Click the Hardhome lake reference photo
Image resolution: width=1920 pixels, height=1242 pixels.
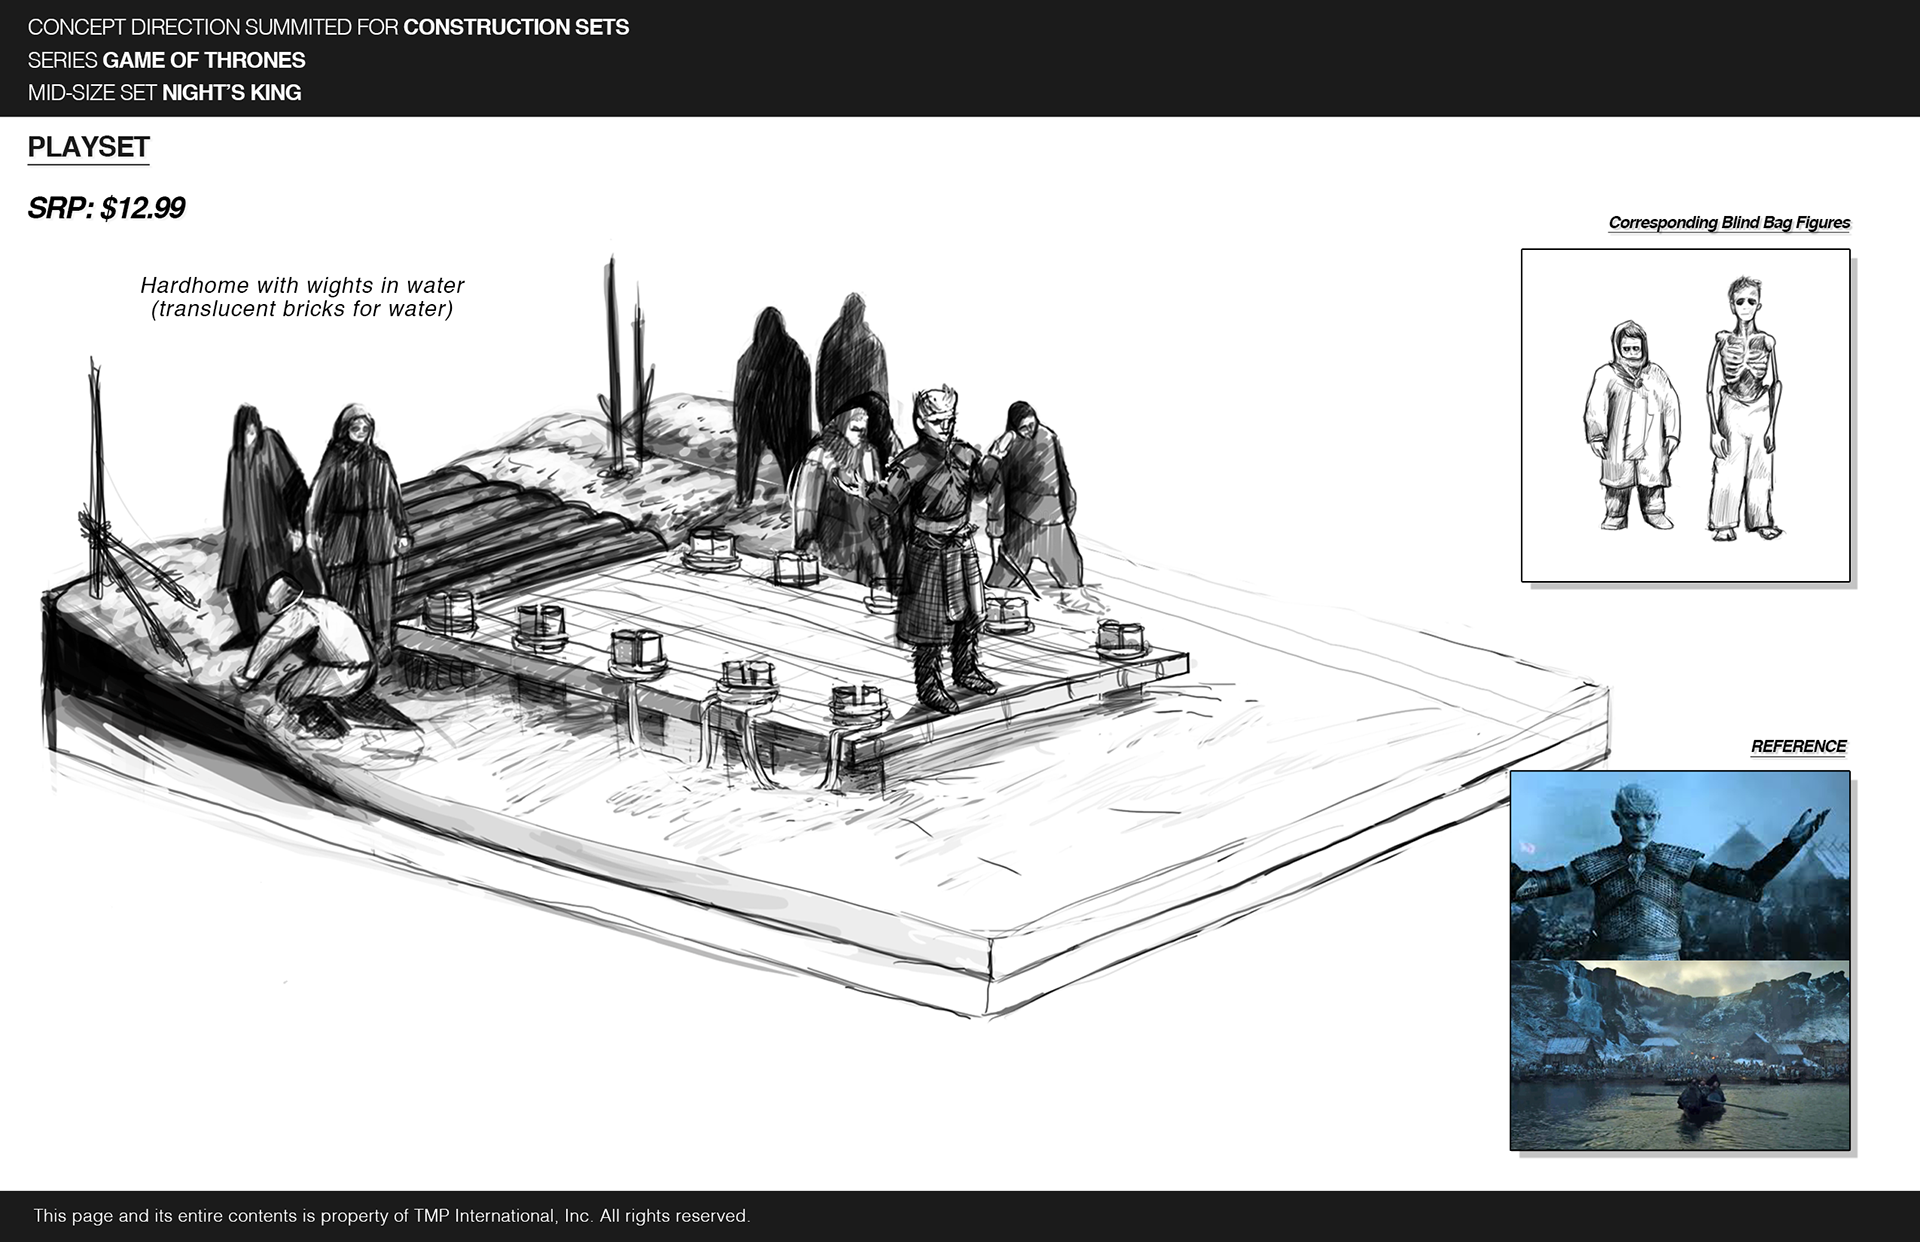click(1680, 1055)
